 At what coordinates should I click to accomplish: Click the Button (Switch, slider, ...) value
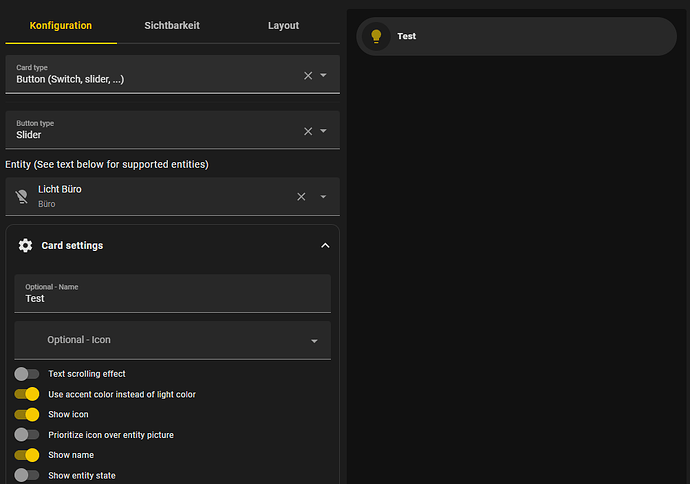[70, 79]
